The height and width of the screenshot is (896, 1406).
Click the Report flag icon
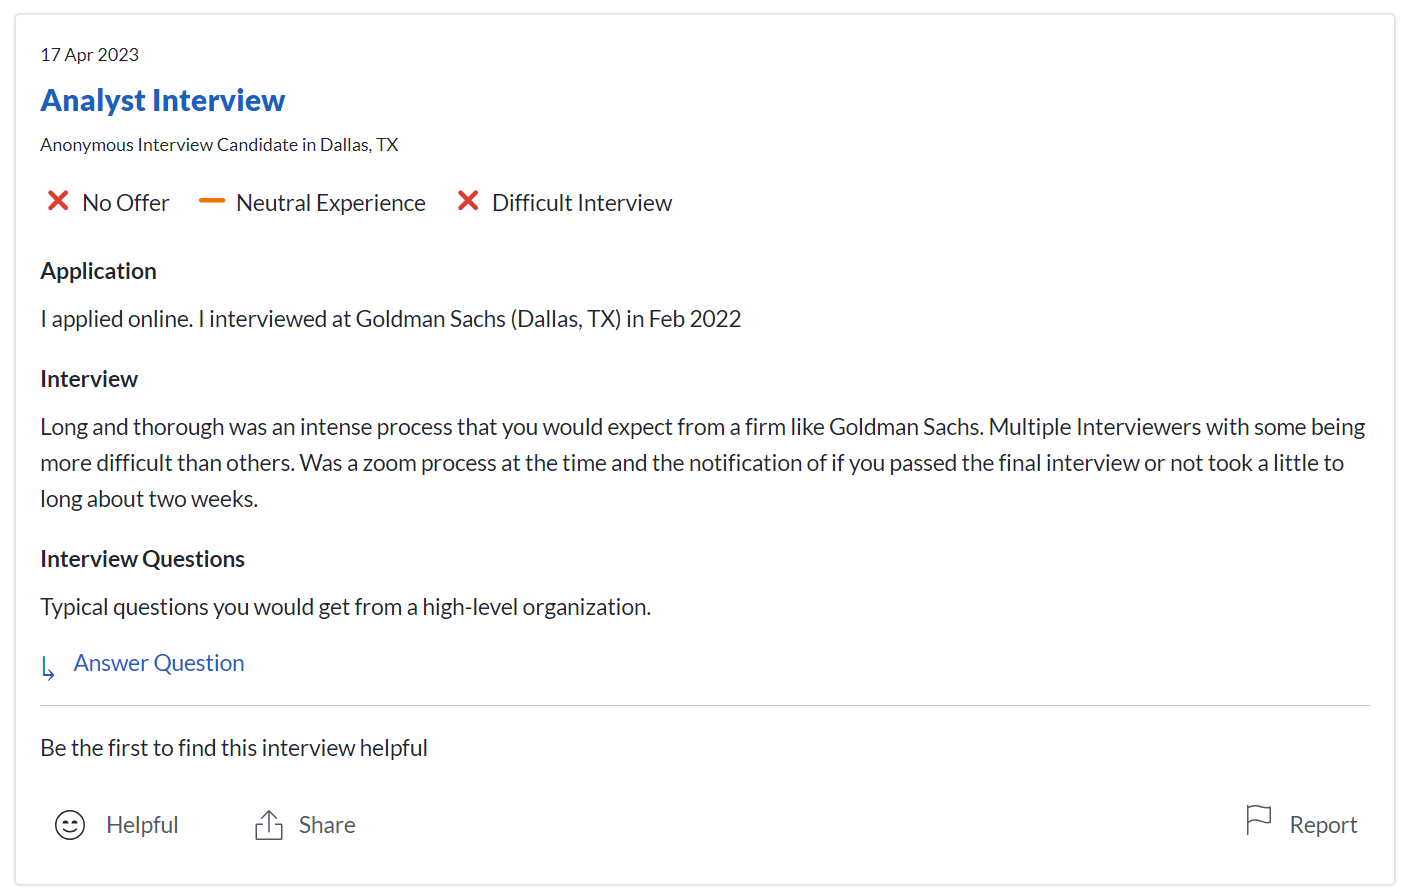point(1258,821)
